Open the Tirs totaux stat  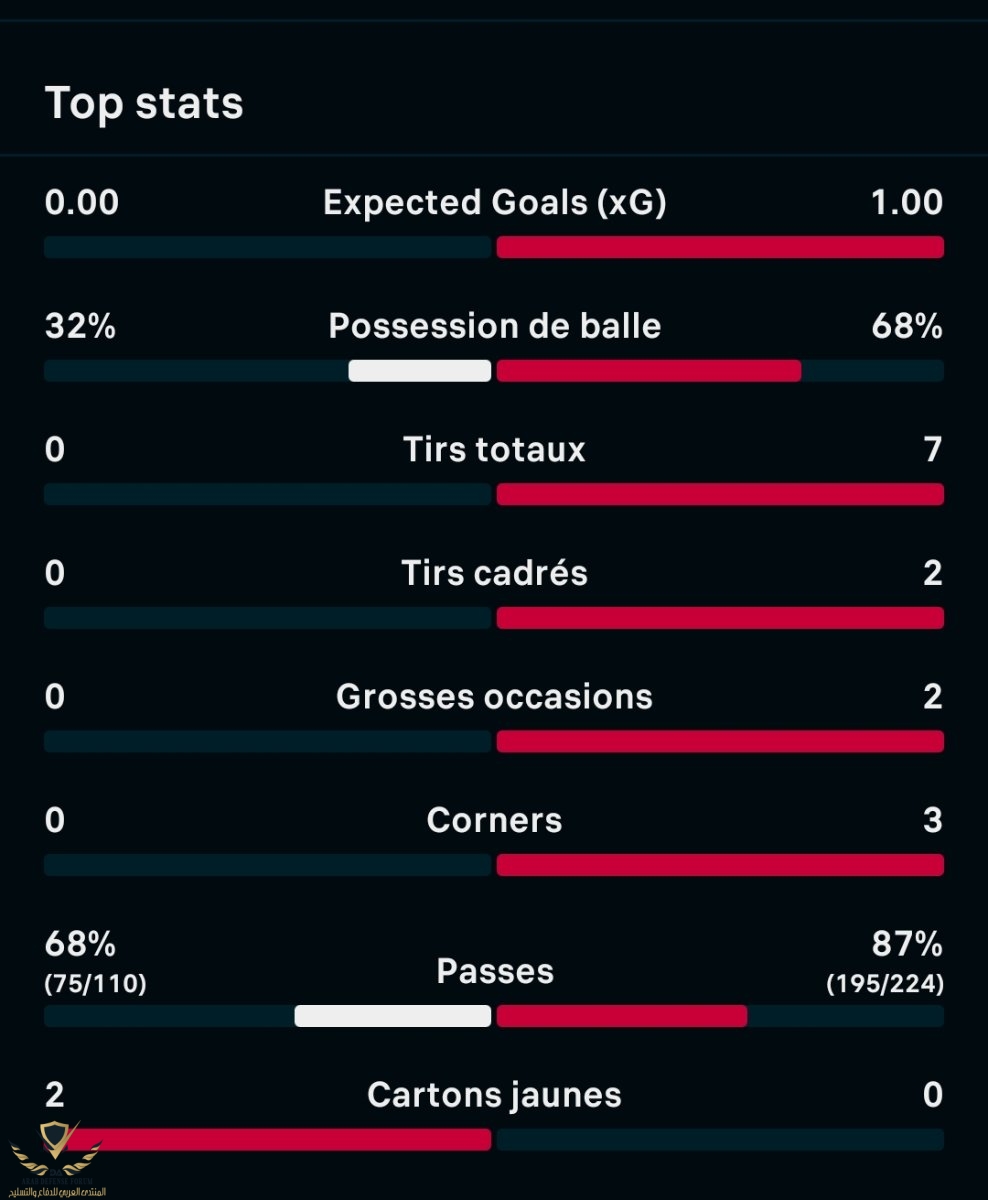tap(494, 449)
